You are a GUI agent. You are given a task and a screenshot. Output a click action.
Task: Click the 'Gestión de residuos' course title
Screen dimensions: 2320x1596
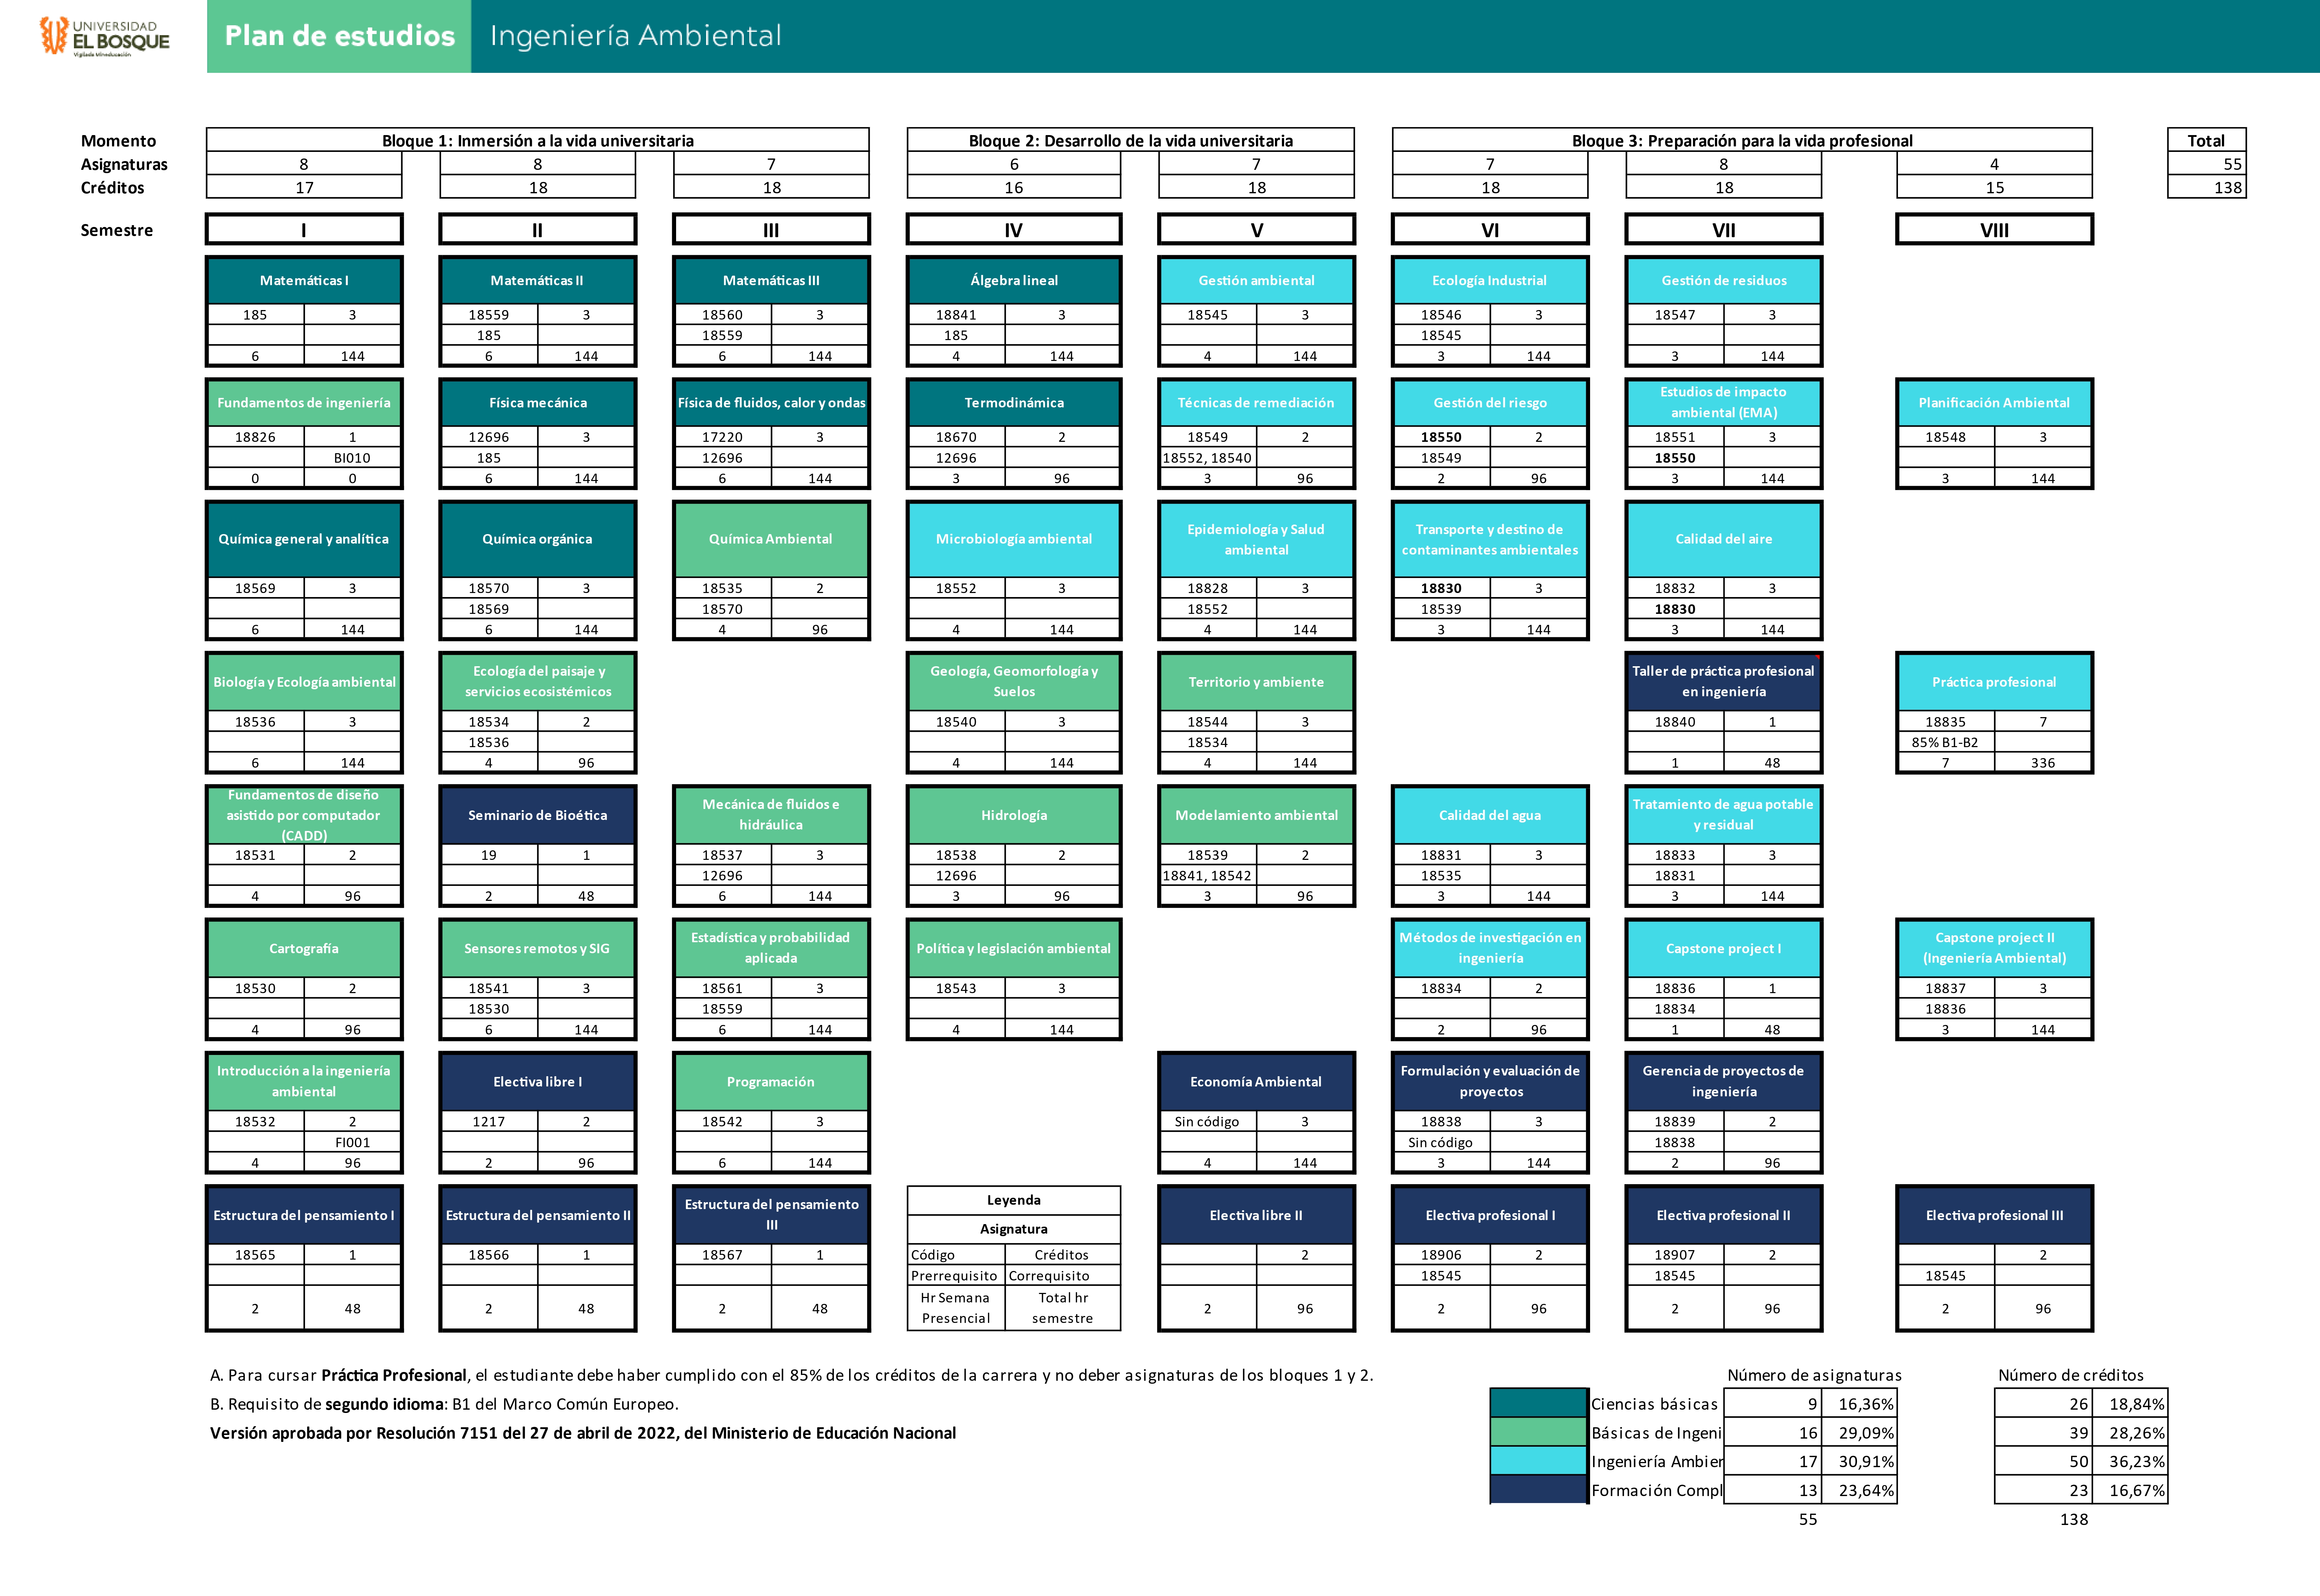point(1724,281)
